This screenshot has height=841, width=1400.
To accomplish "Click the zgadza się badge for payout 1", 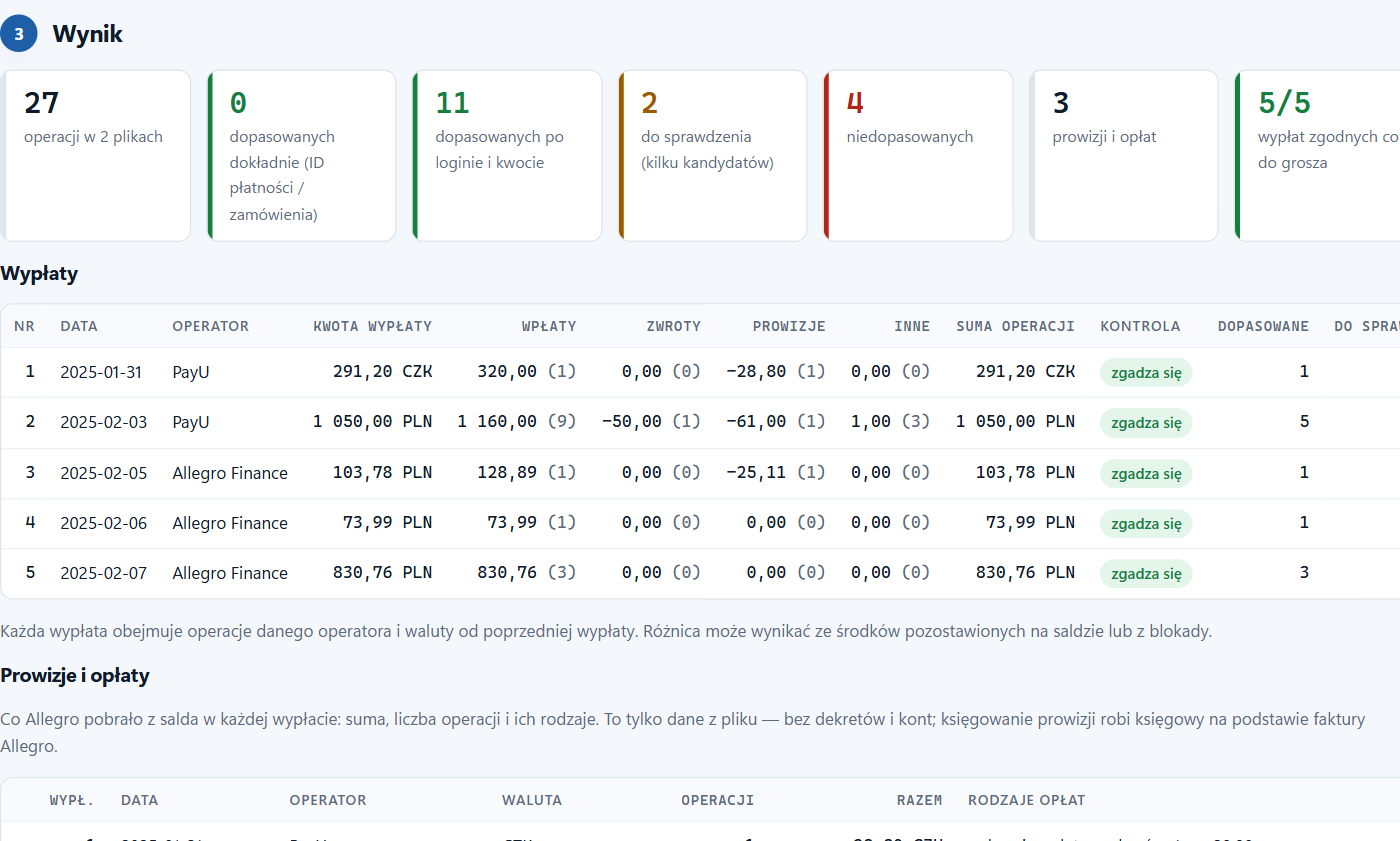I will point(1146,373).
